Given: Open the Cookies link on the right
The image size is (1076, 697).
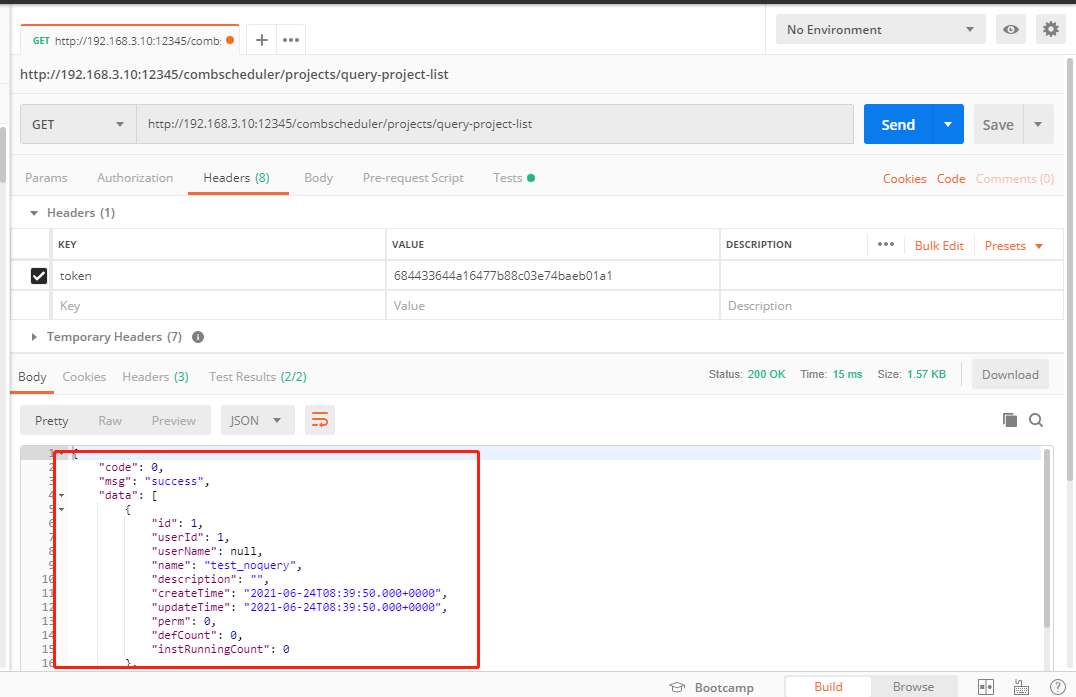Looking at the screenshot, I should pos(904,178).
